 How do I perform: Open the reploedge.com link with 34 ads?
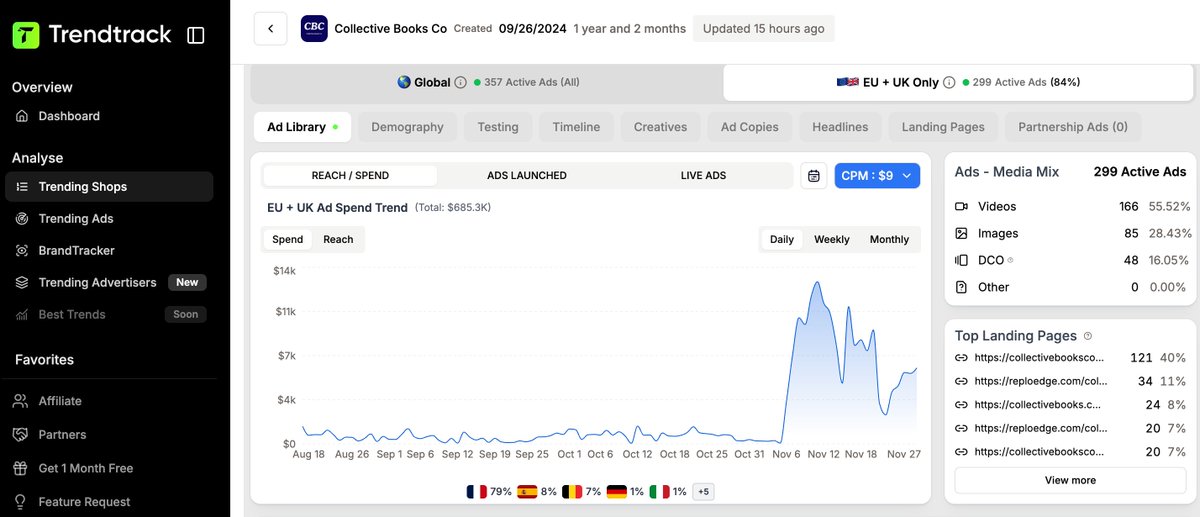[x=1040, y=382]
